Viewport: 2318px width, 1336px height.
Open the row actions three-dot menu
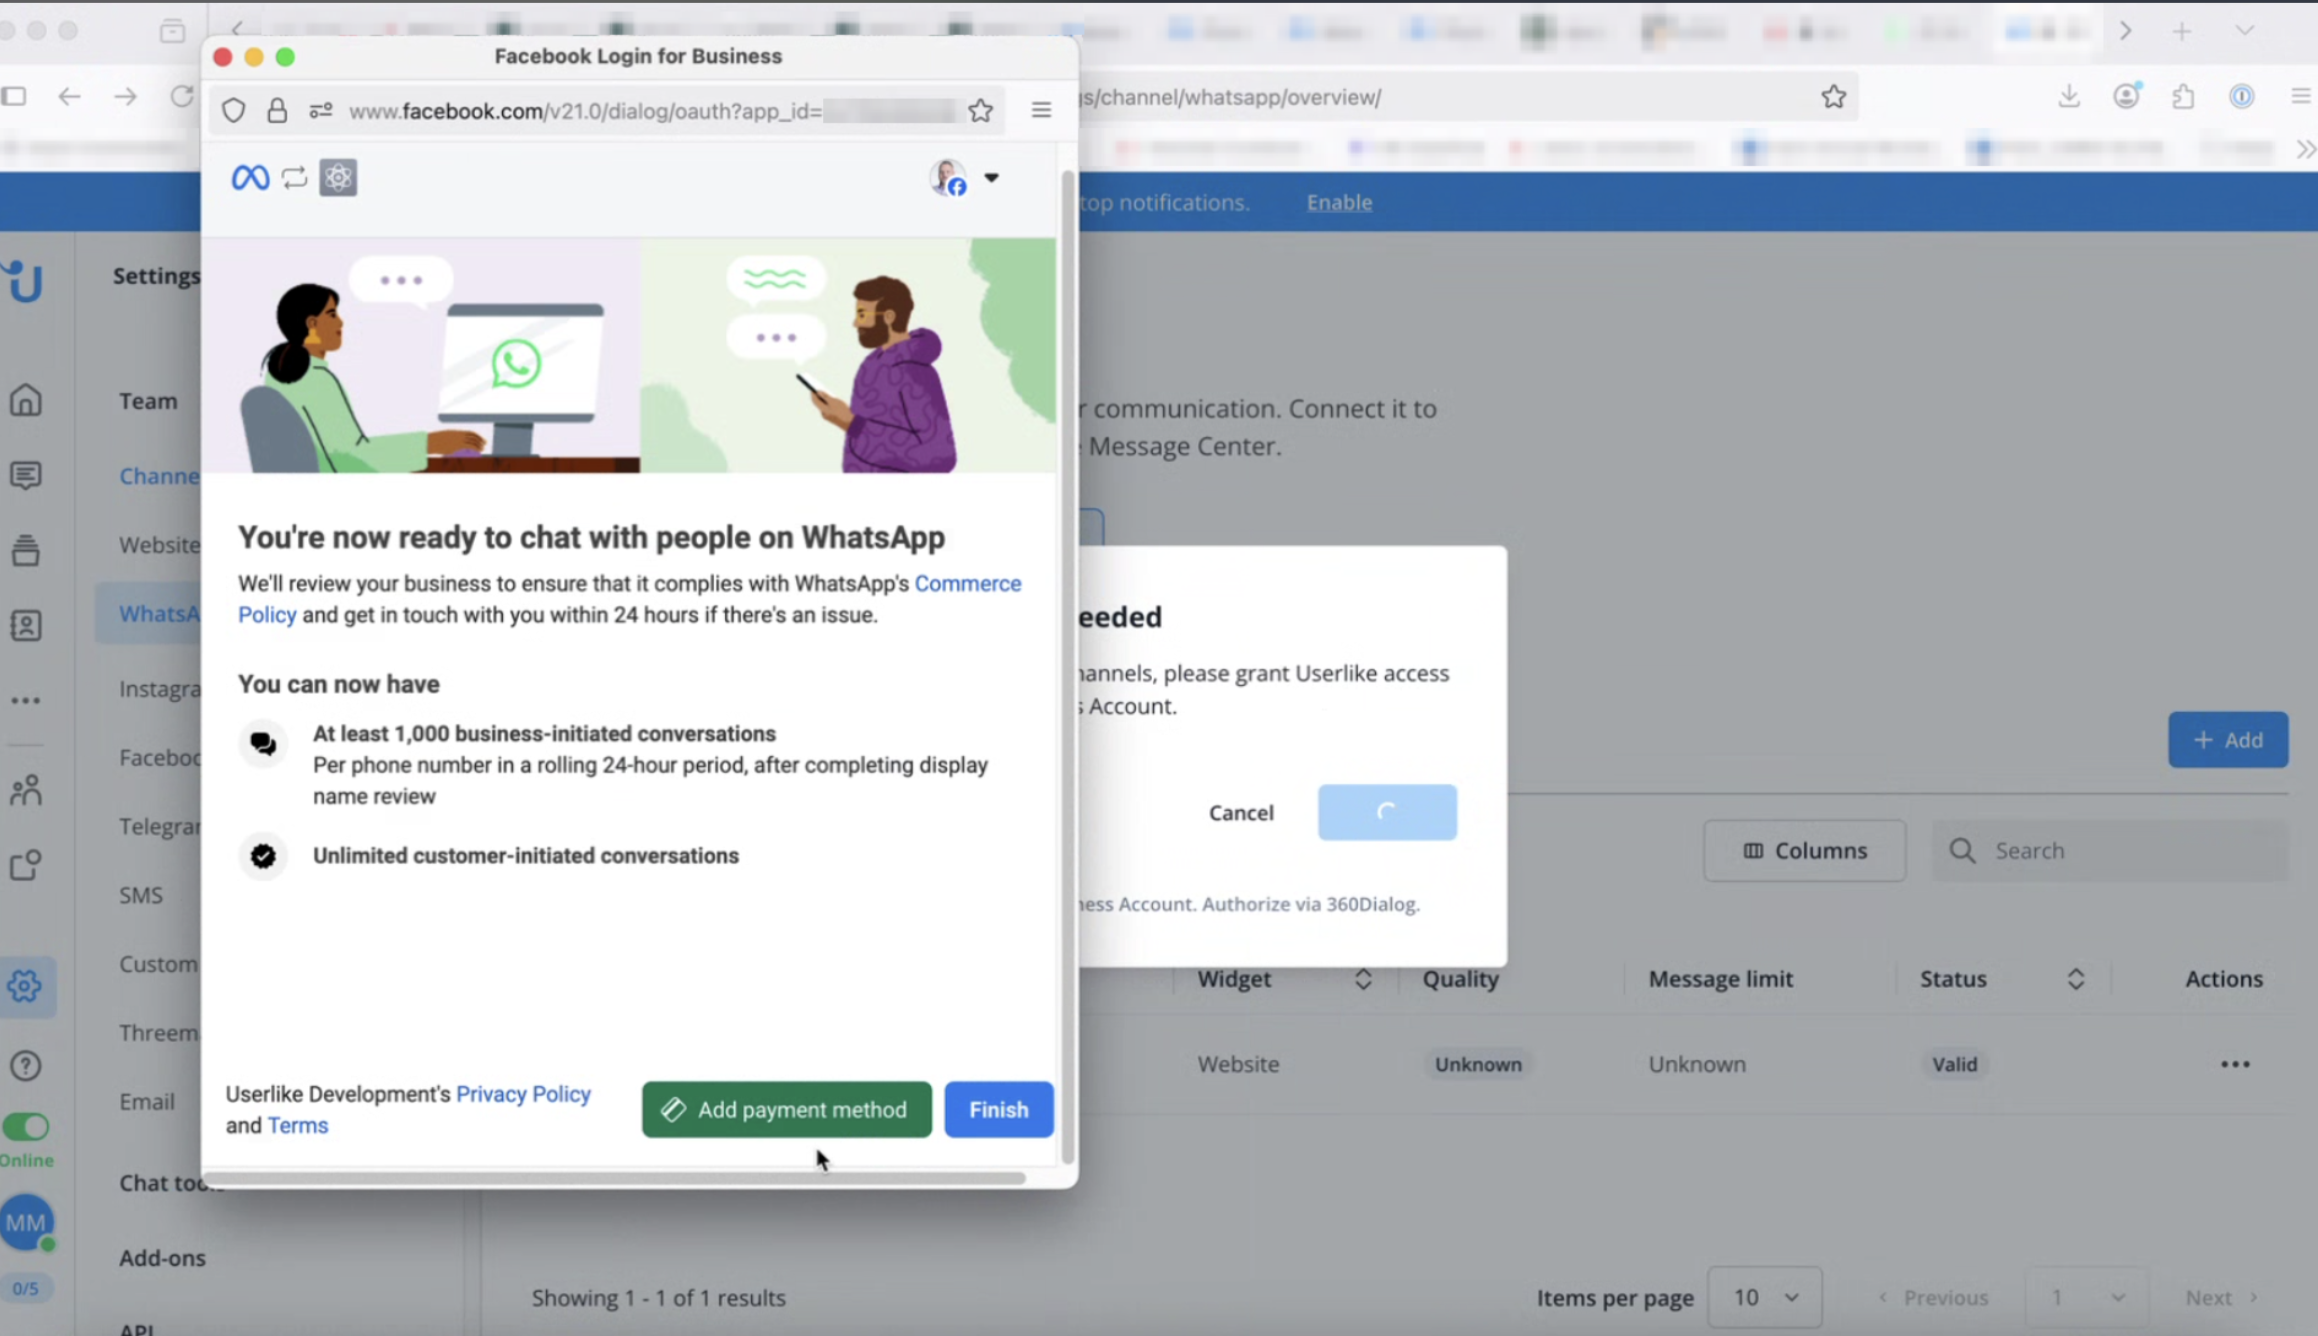tap(2235, 1064)
